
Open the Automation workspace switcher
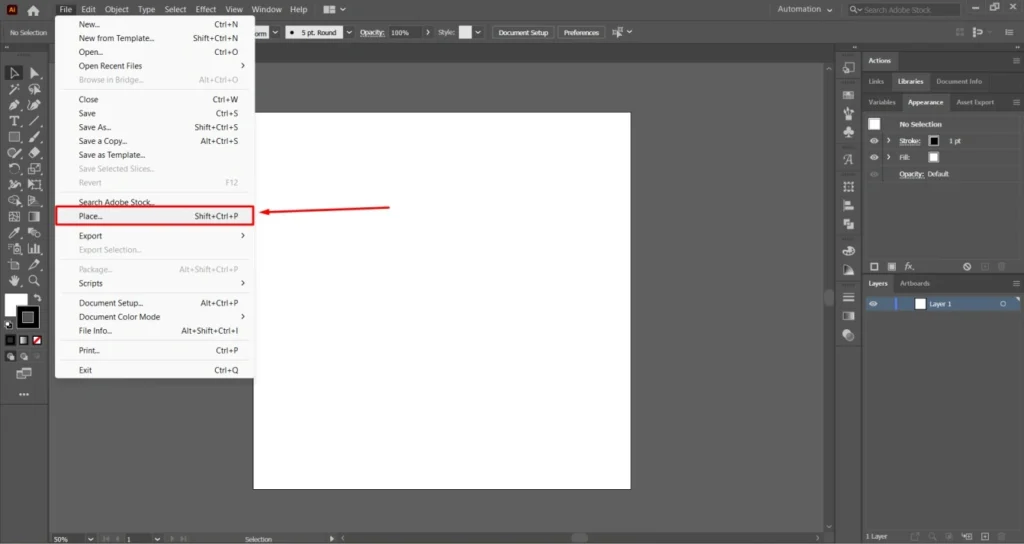click(805, 10)
